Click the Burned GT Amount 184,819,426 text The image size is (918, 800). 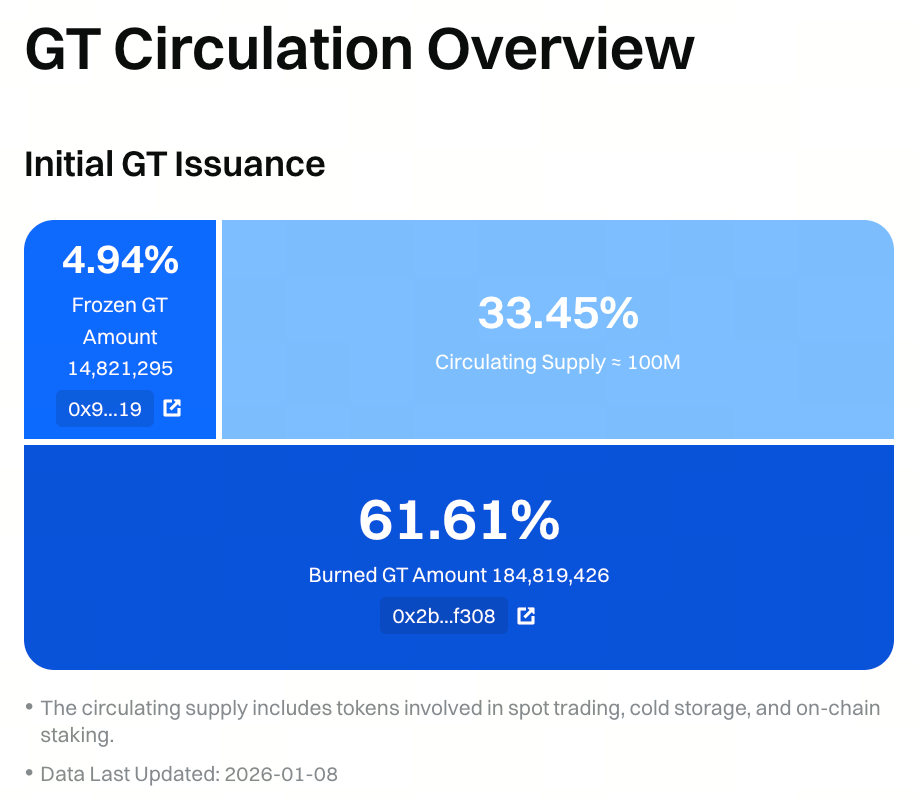458,575
